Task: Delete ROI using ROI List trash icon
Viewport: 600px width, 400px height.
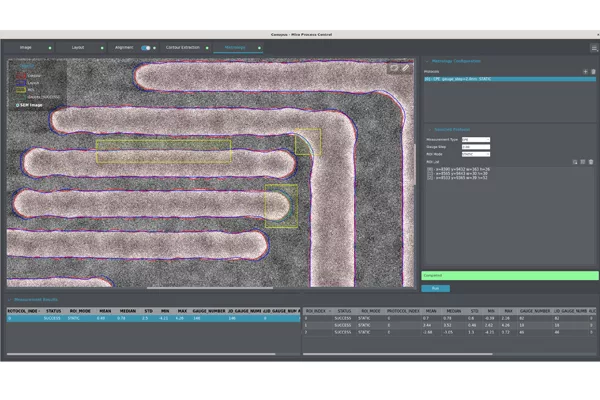Action: (x=591, y=161)
